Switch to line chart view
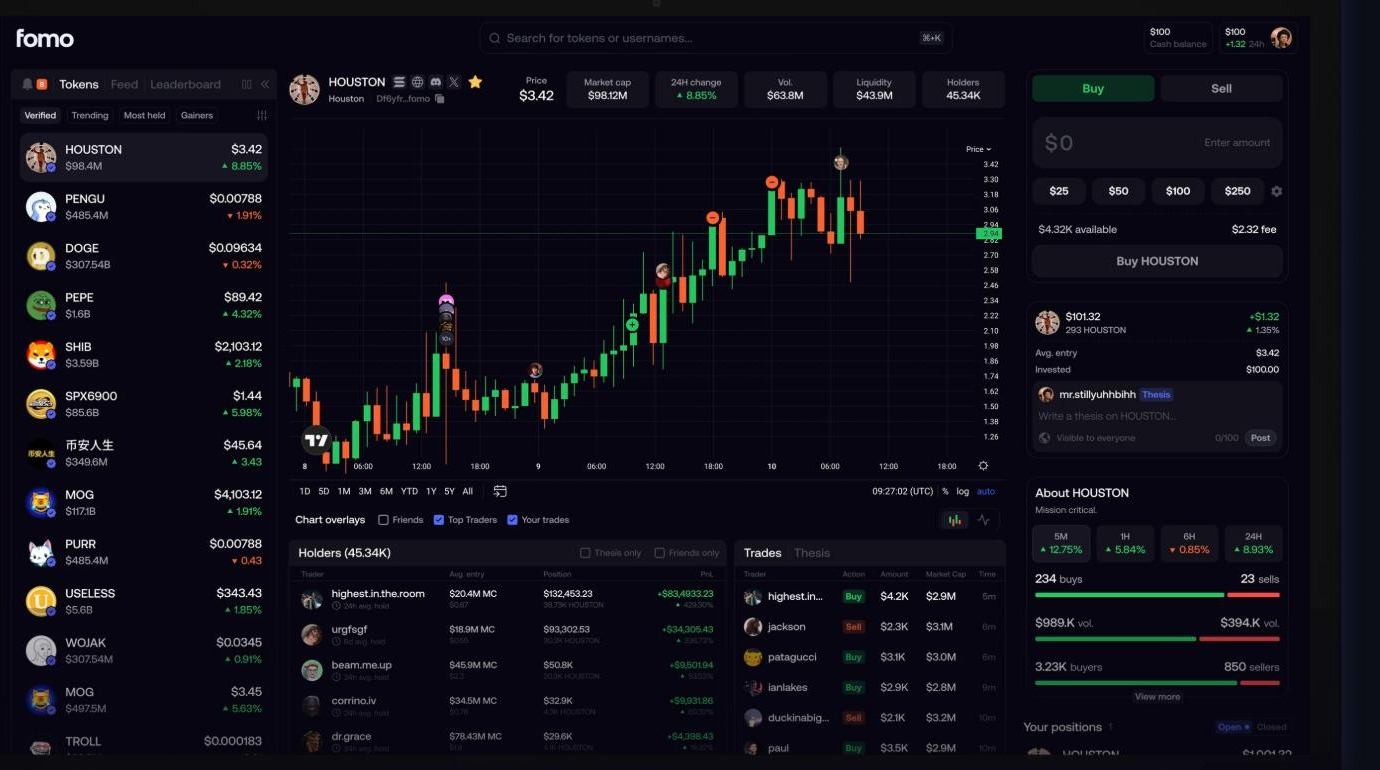This screenshot has width=1380, height=770. click(984, 520)
